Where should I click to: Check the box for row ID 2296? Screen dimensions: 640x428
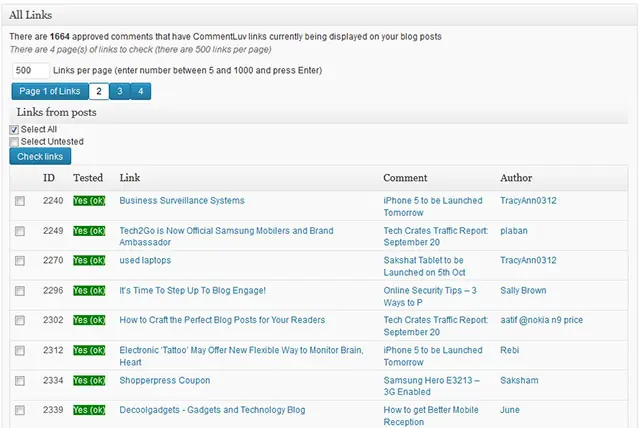[20, 291]
